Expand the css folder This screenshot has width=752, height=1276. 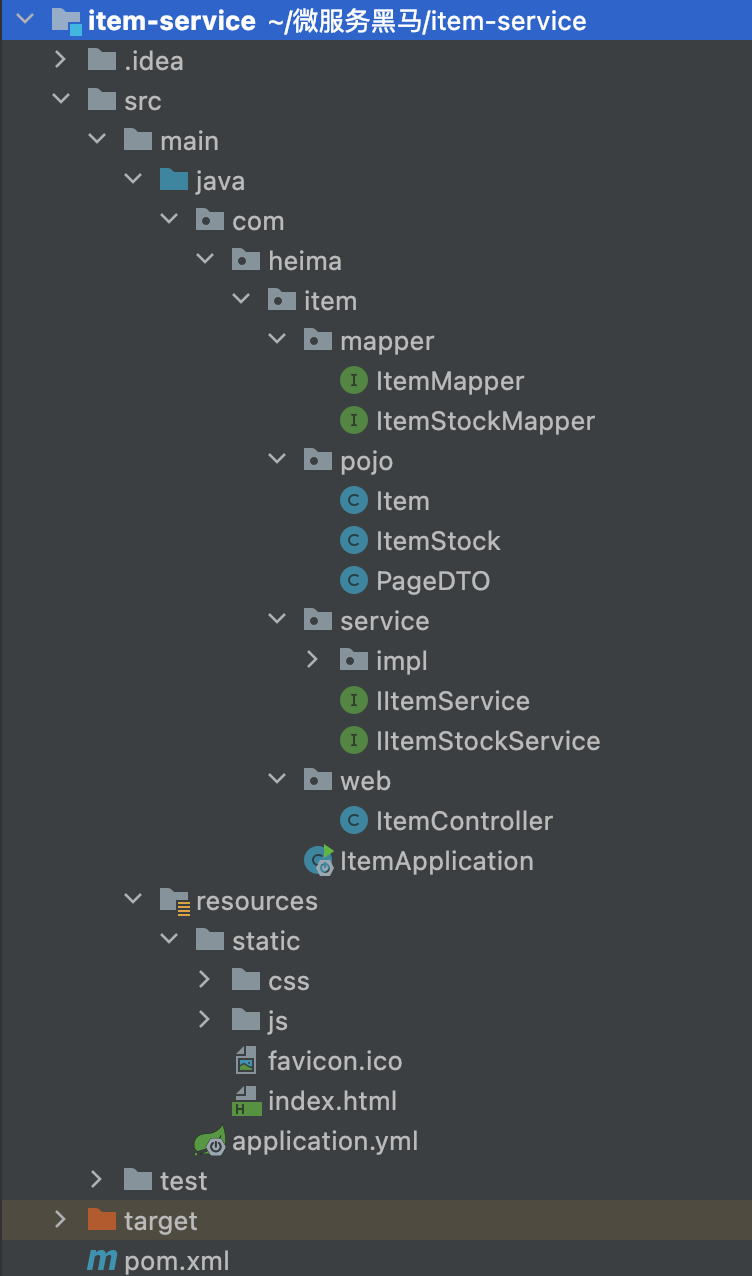tap(204, 980)
